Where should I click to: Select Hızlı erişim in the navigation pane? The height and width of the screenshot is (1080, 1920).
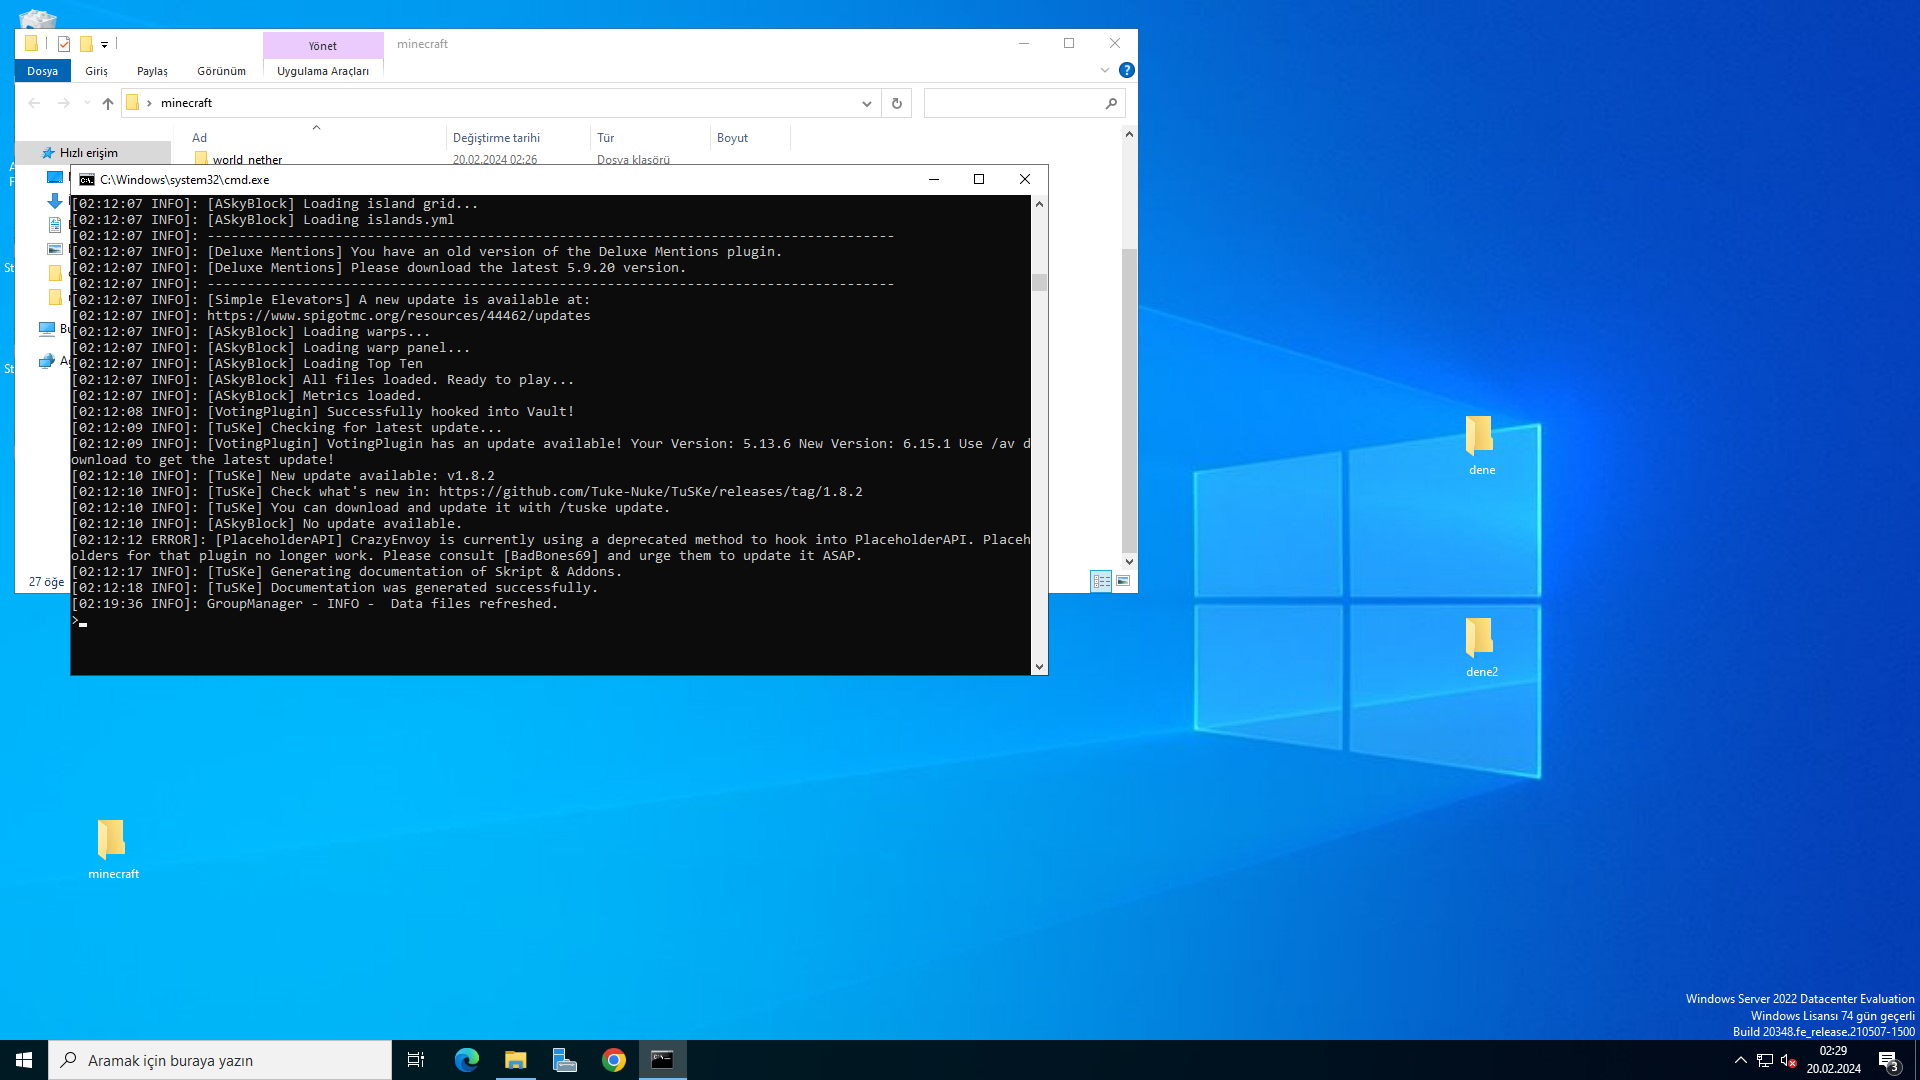tap(88, 153)
